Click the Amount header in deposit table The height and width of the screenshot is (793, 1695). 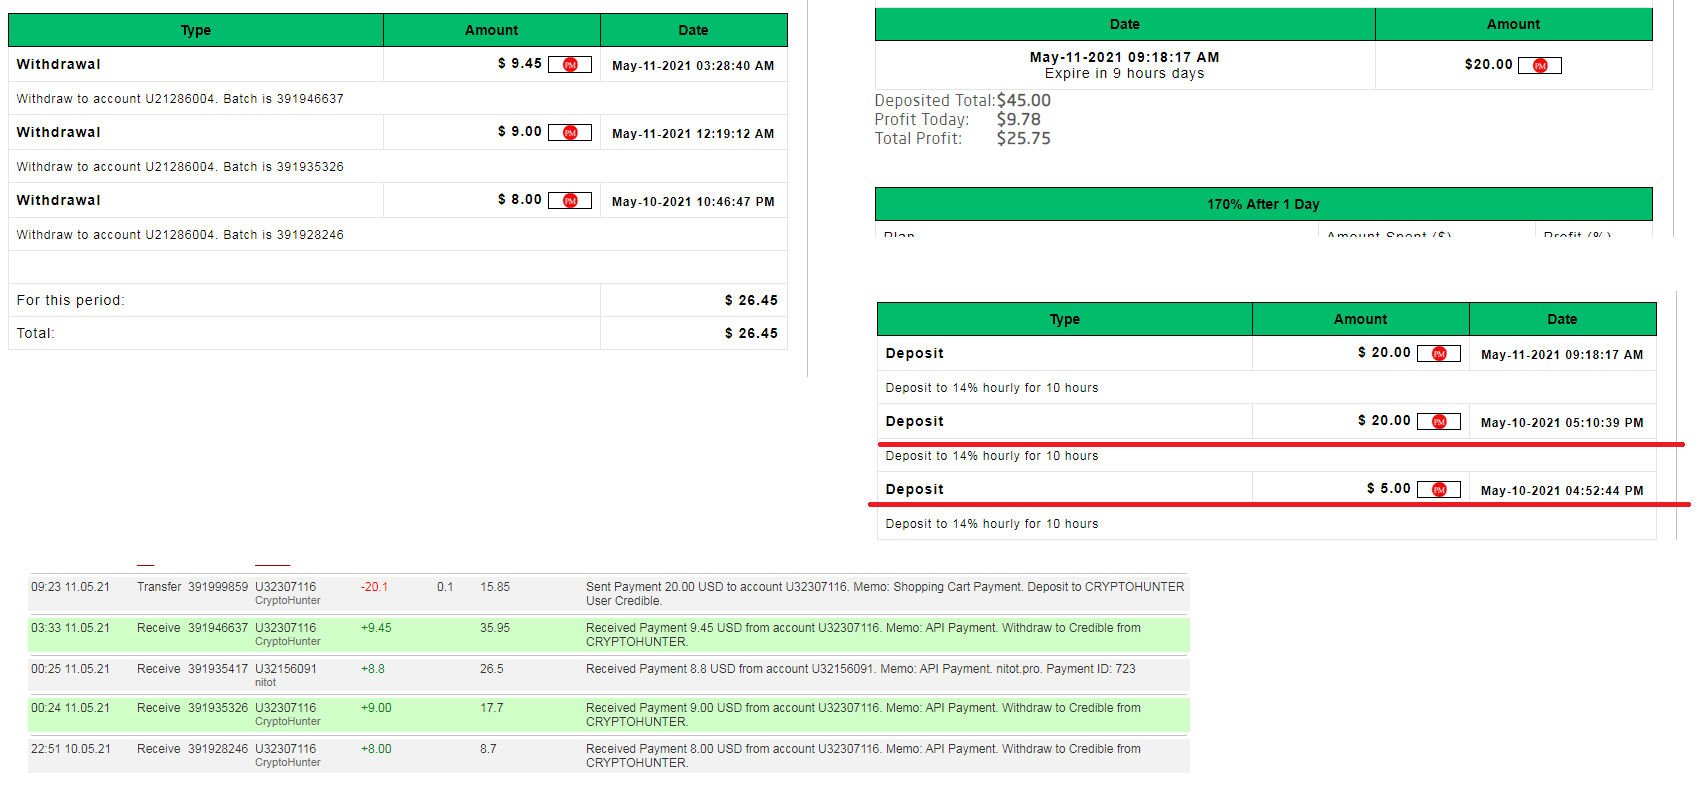pyautogui.click(x=1361, y=319)
